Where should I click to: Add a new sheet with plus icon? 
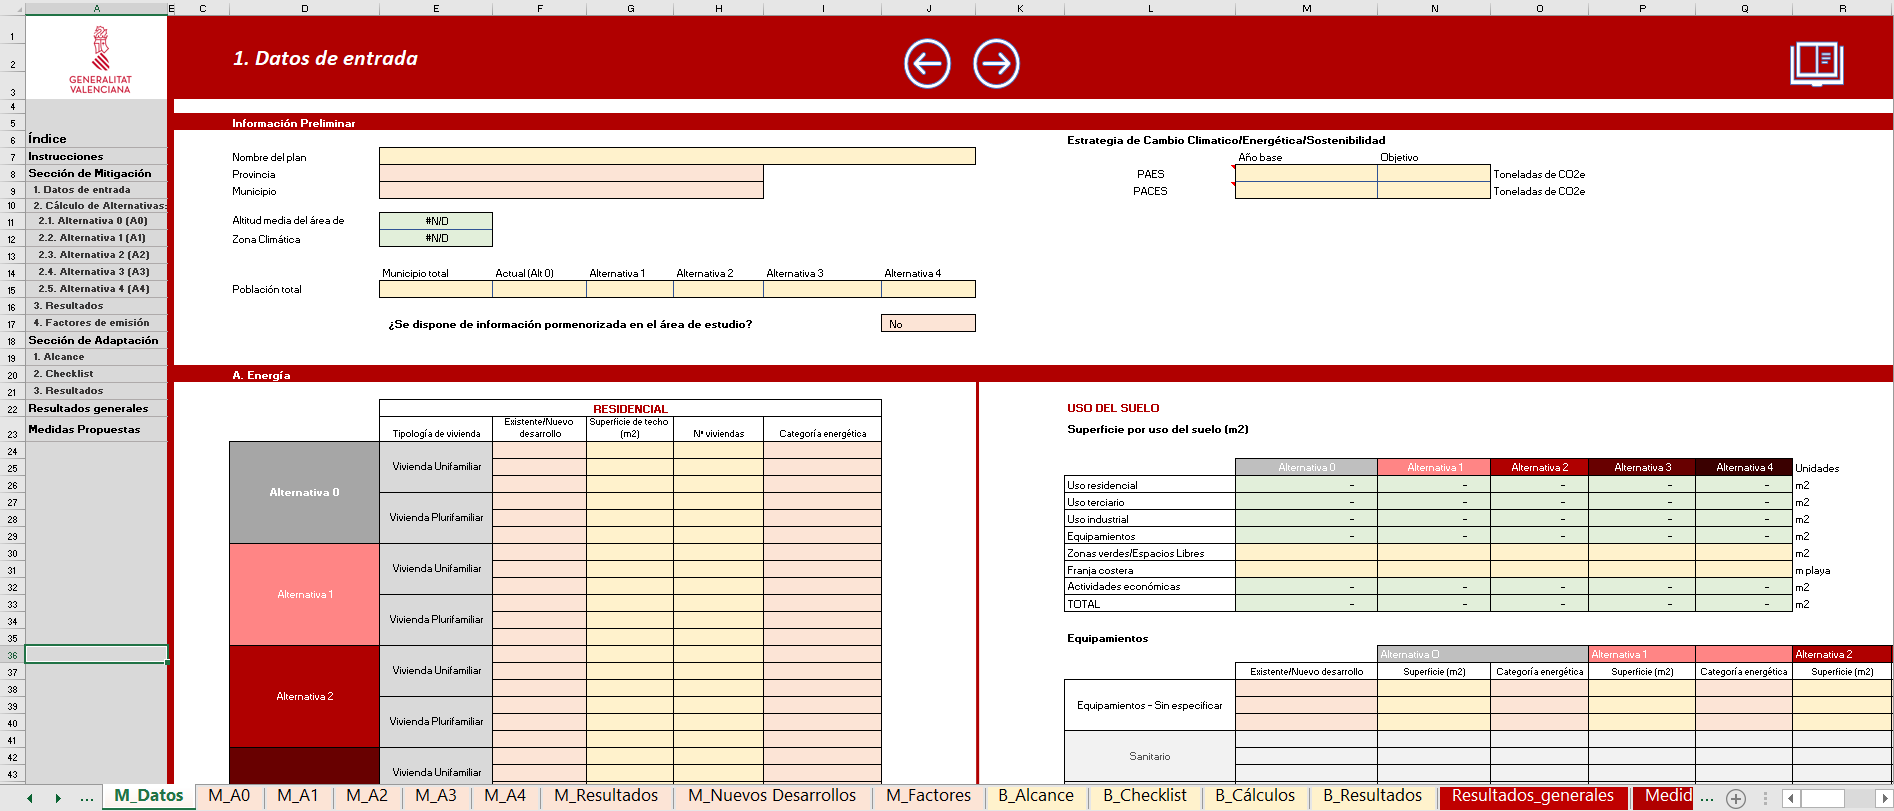(1736, 798)
